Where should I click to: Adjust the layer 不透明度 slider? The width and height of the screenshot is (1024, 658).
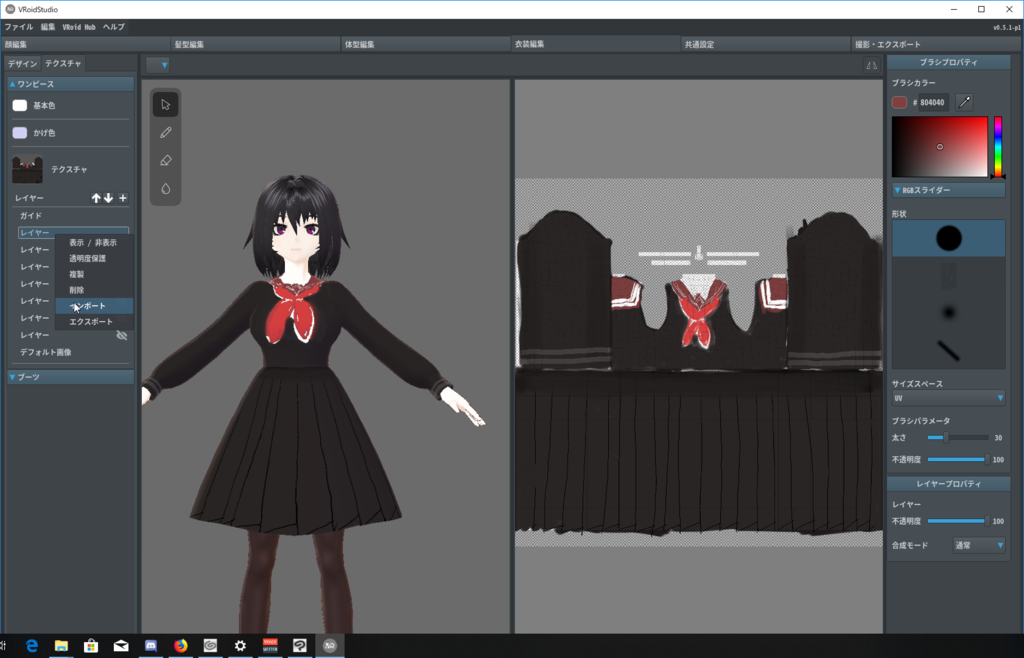pos(957,521)
